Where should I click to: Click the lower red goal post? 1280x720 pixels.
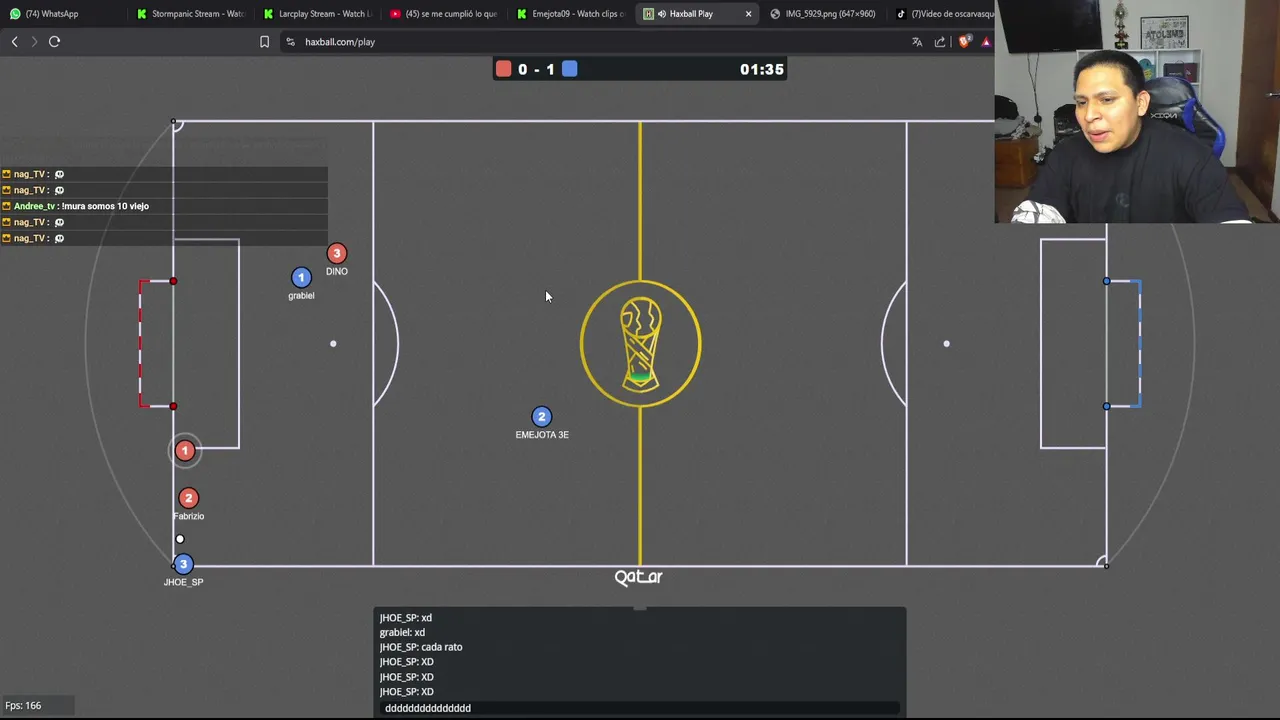(173, 406)
